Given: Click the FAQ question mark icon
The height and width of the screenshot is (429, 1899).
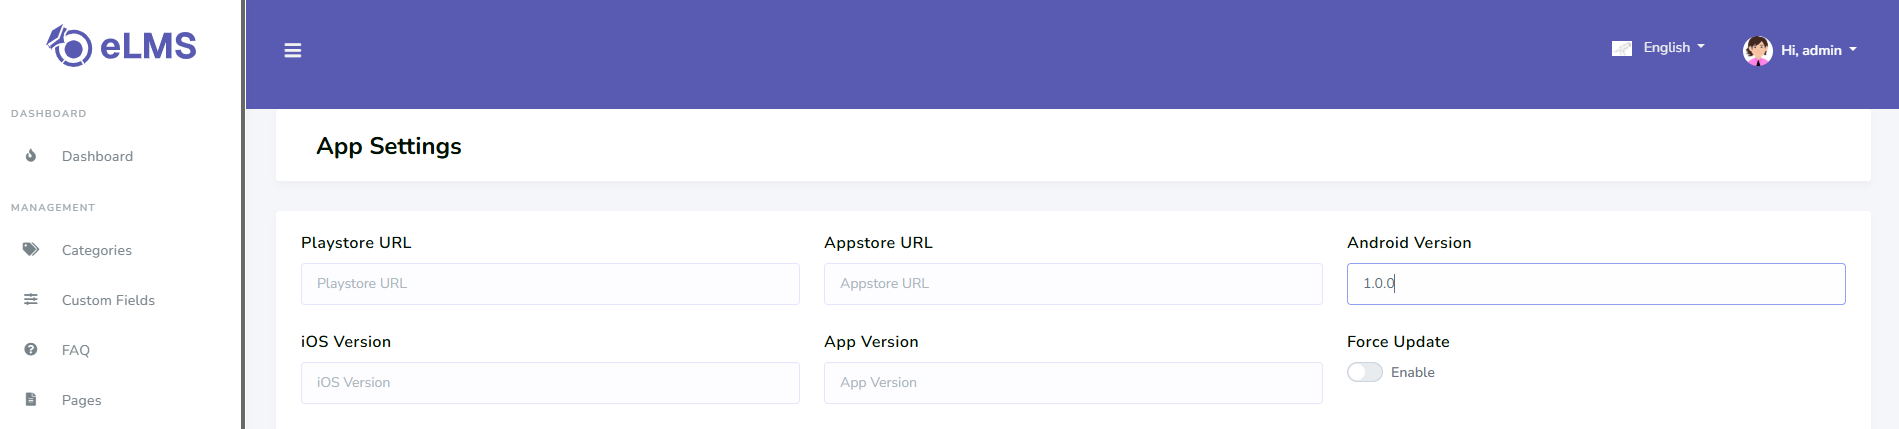Looking at the screenshot, I should [31, 349].
